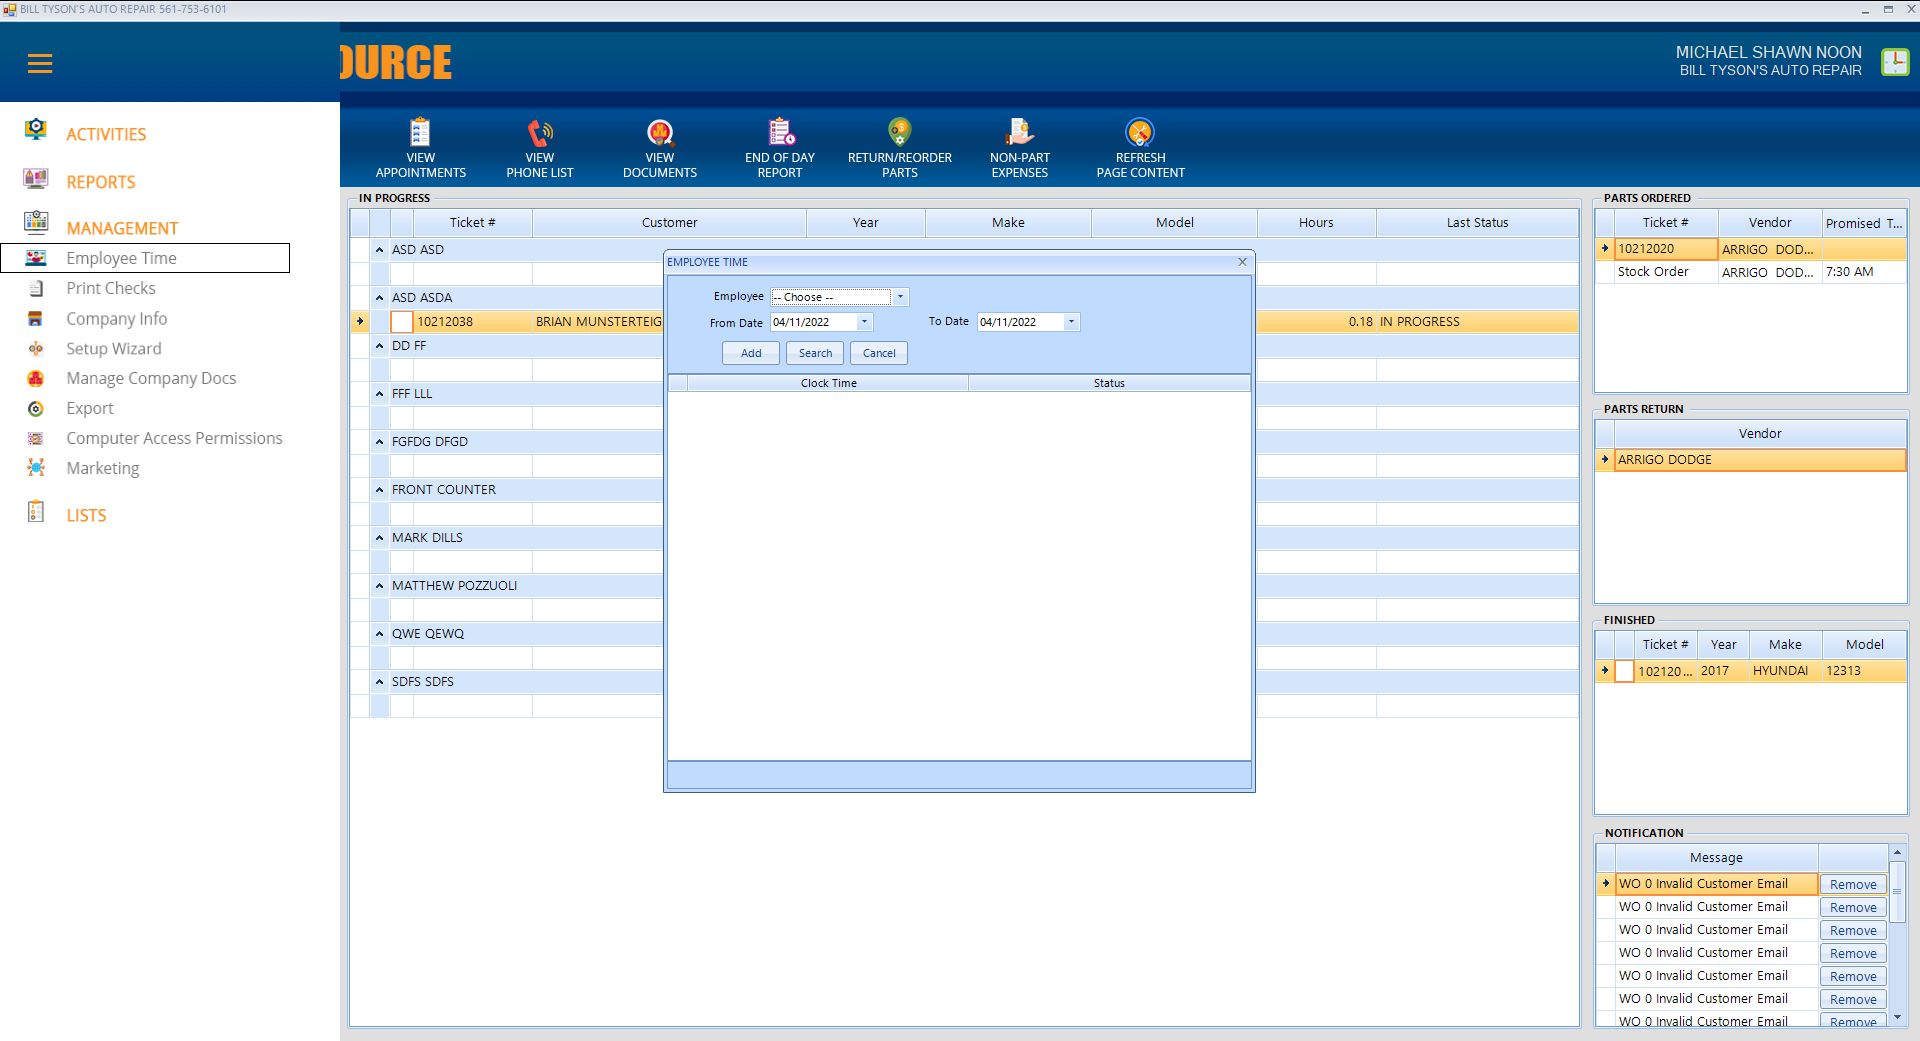Open the Non-Part Expenses icon
The image size is (1920, 1041).
point(1019,133)
